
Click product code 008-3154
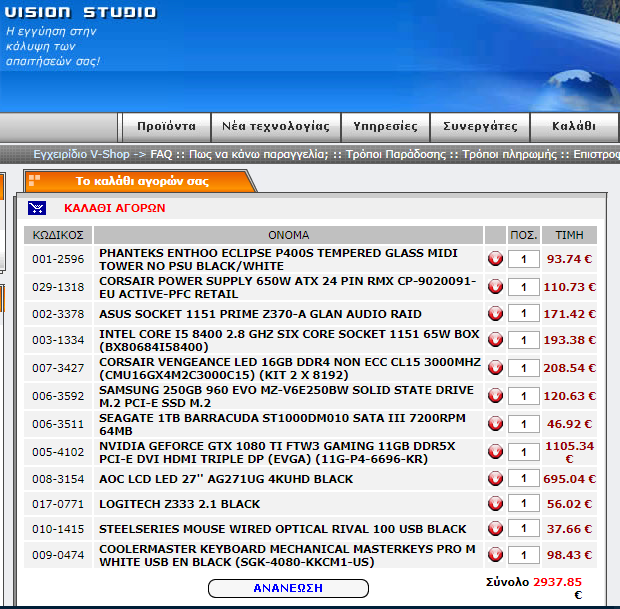58,479
